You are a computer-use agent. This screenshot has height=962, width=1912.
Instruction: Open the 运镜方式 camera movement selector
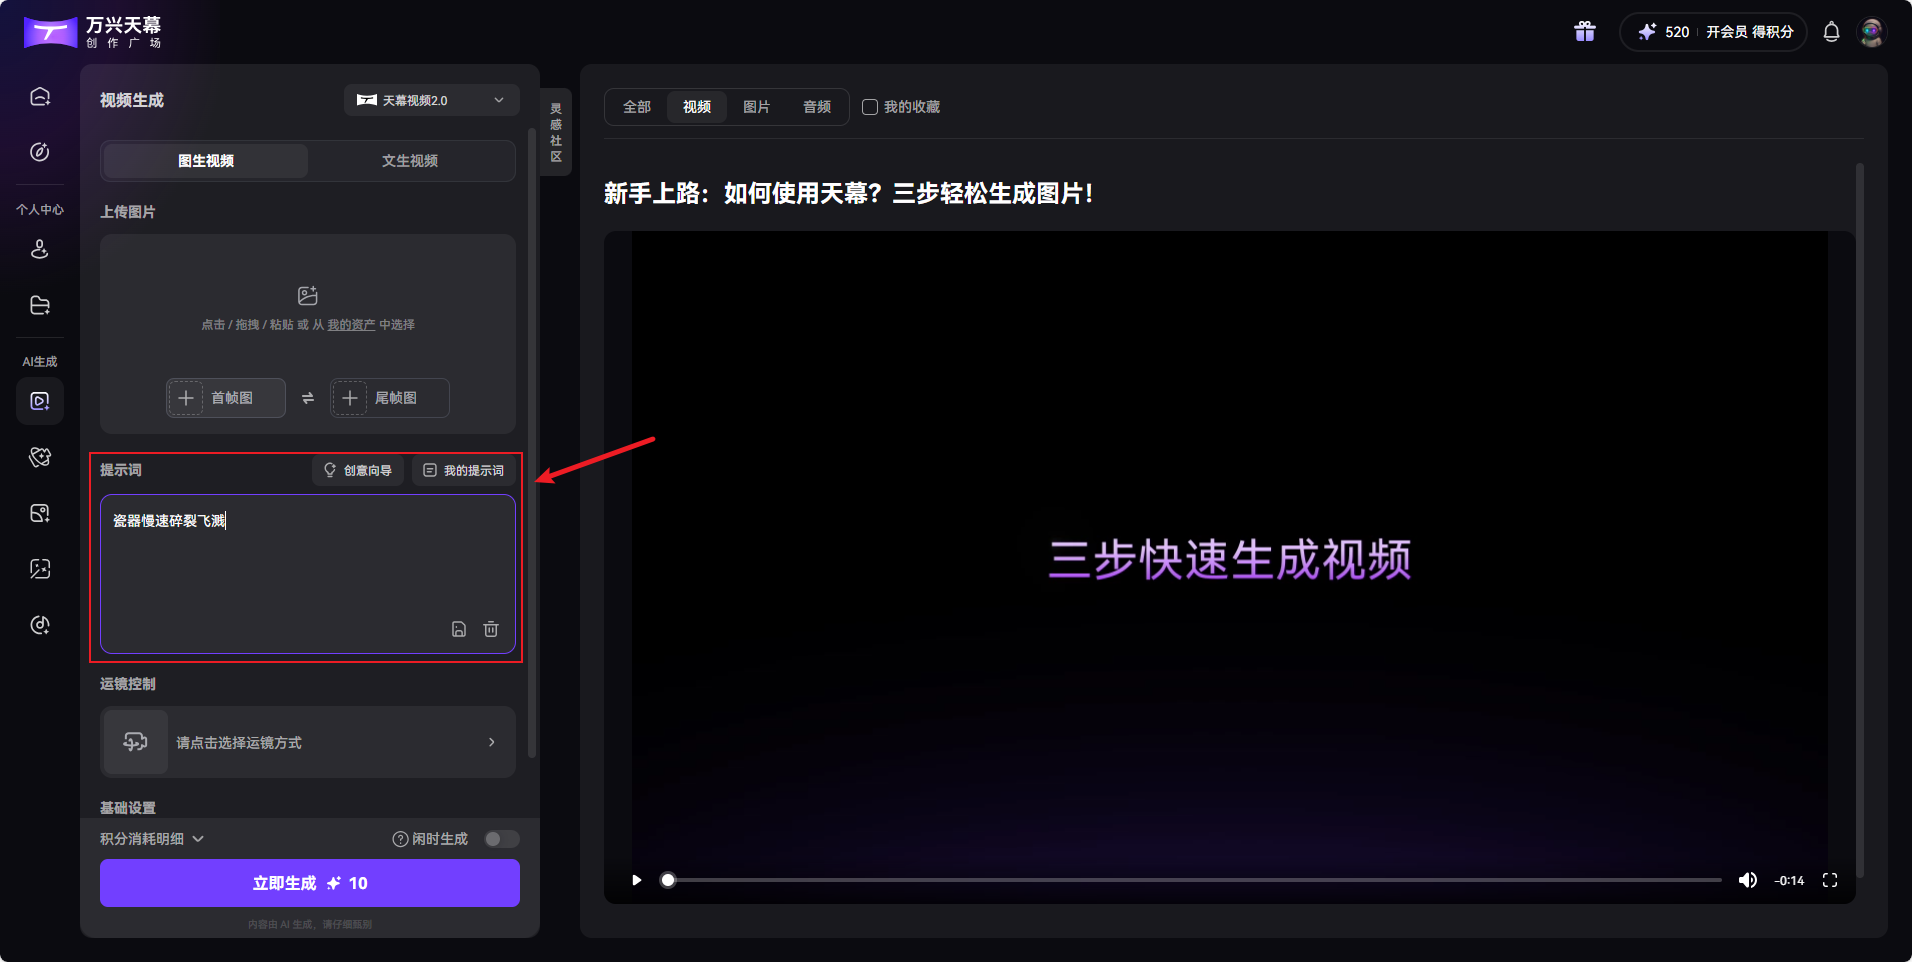click(307, 742)
